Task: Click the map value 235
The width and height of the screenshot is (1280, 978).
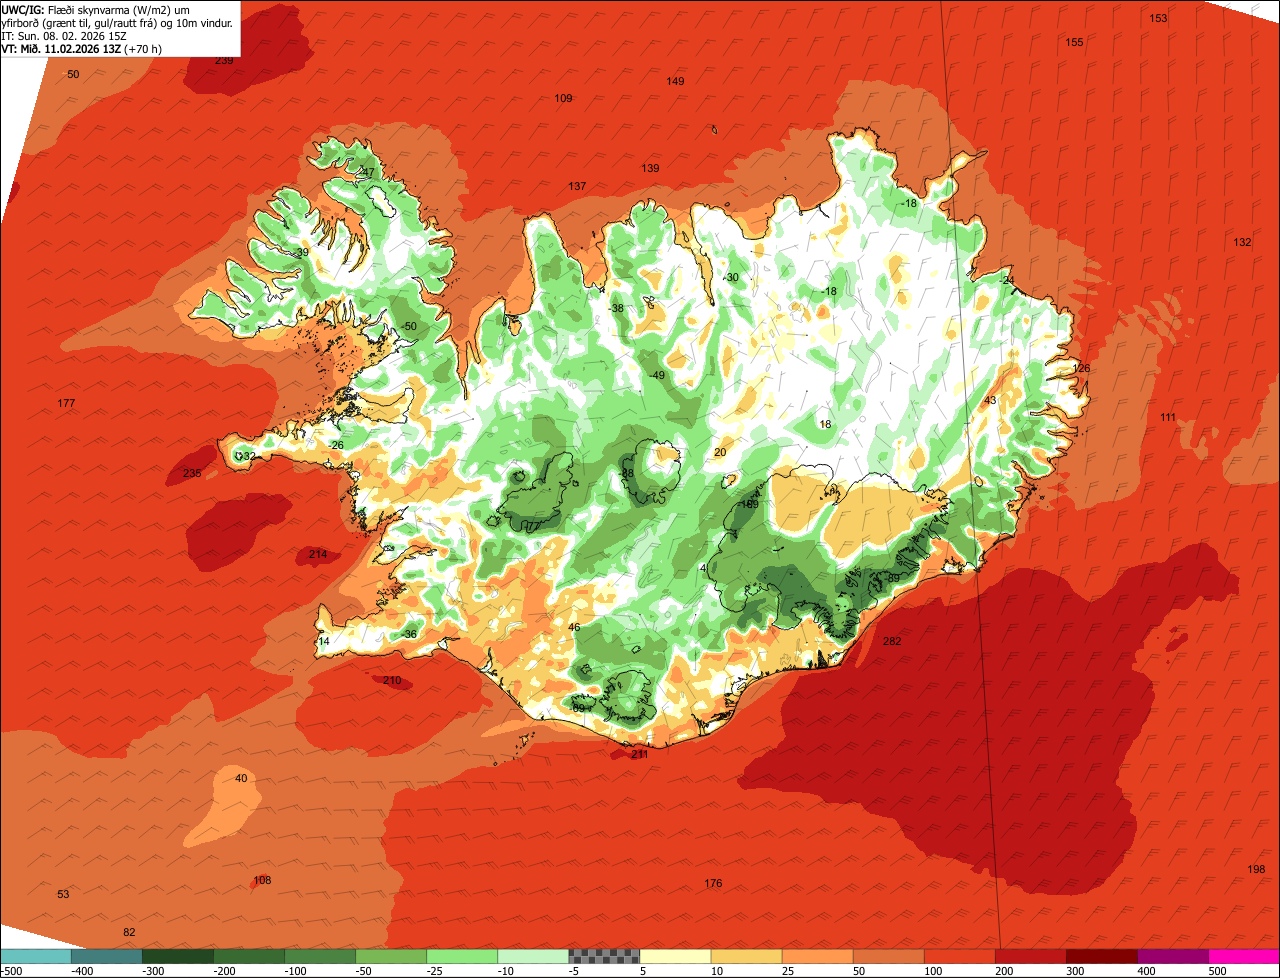Action: click(192, 473)
